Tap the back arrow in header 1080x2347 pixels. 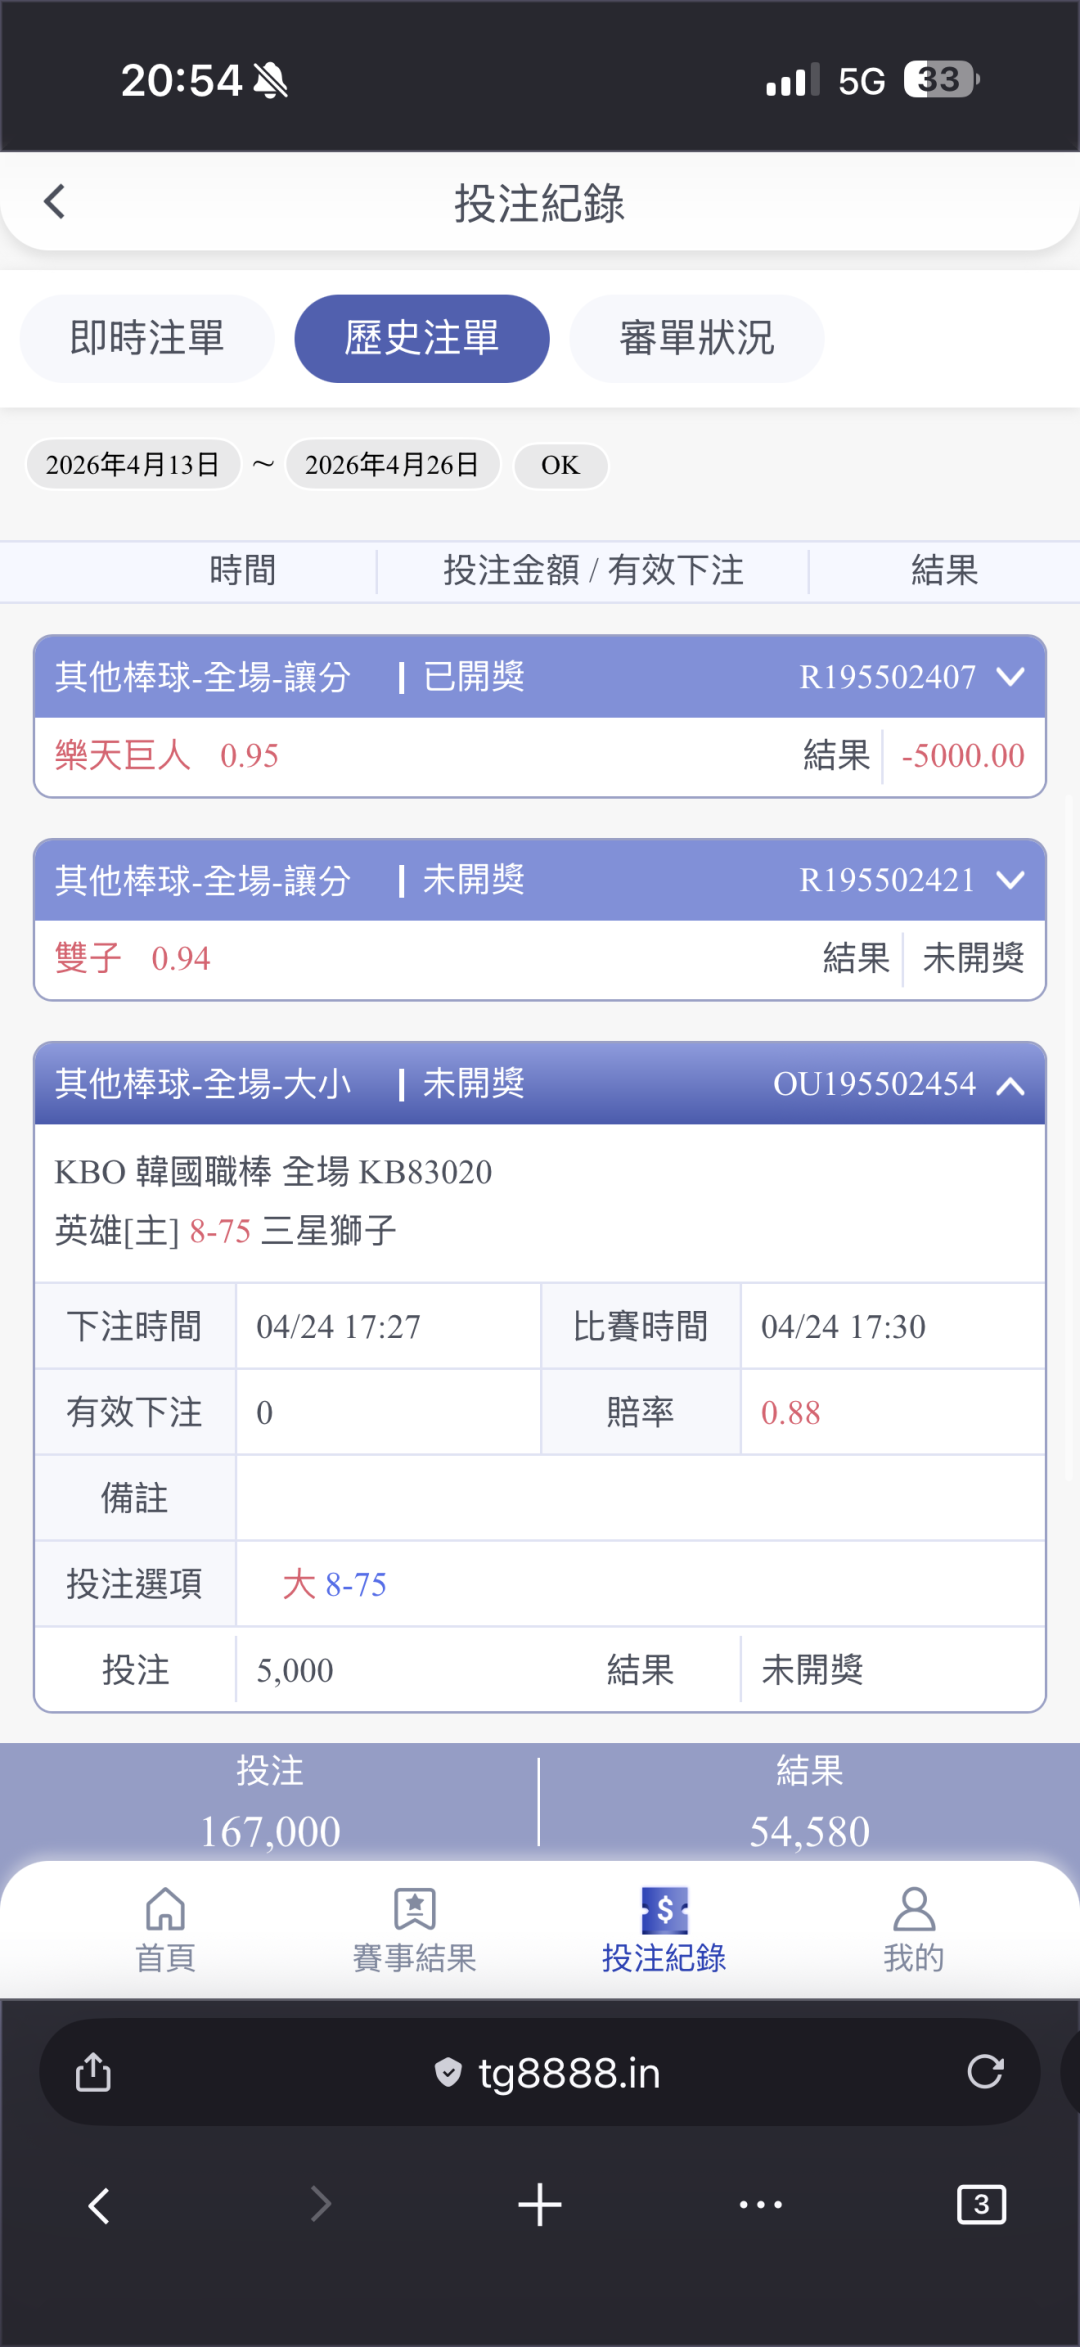click(x=55, y=202)
